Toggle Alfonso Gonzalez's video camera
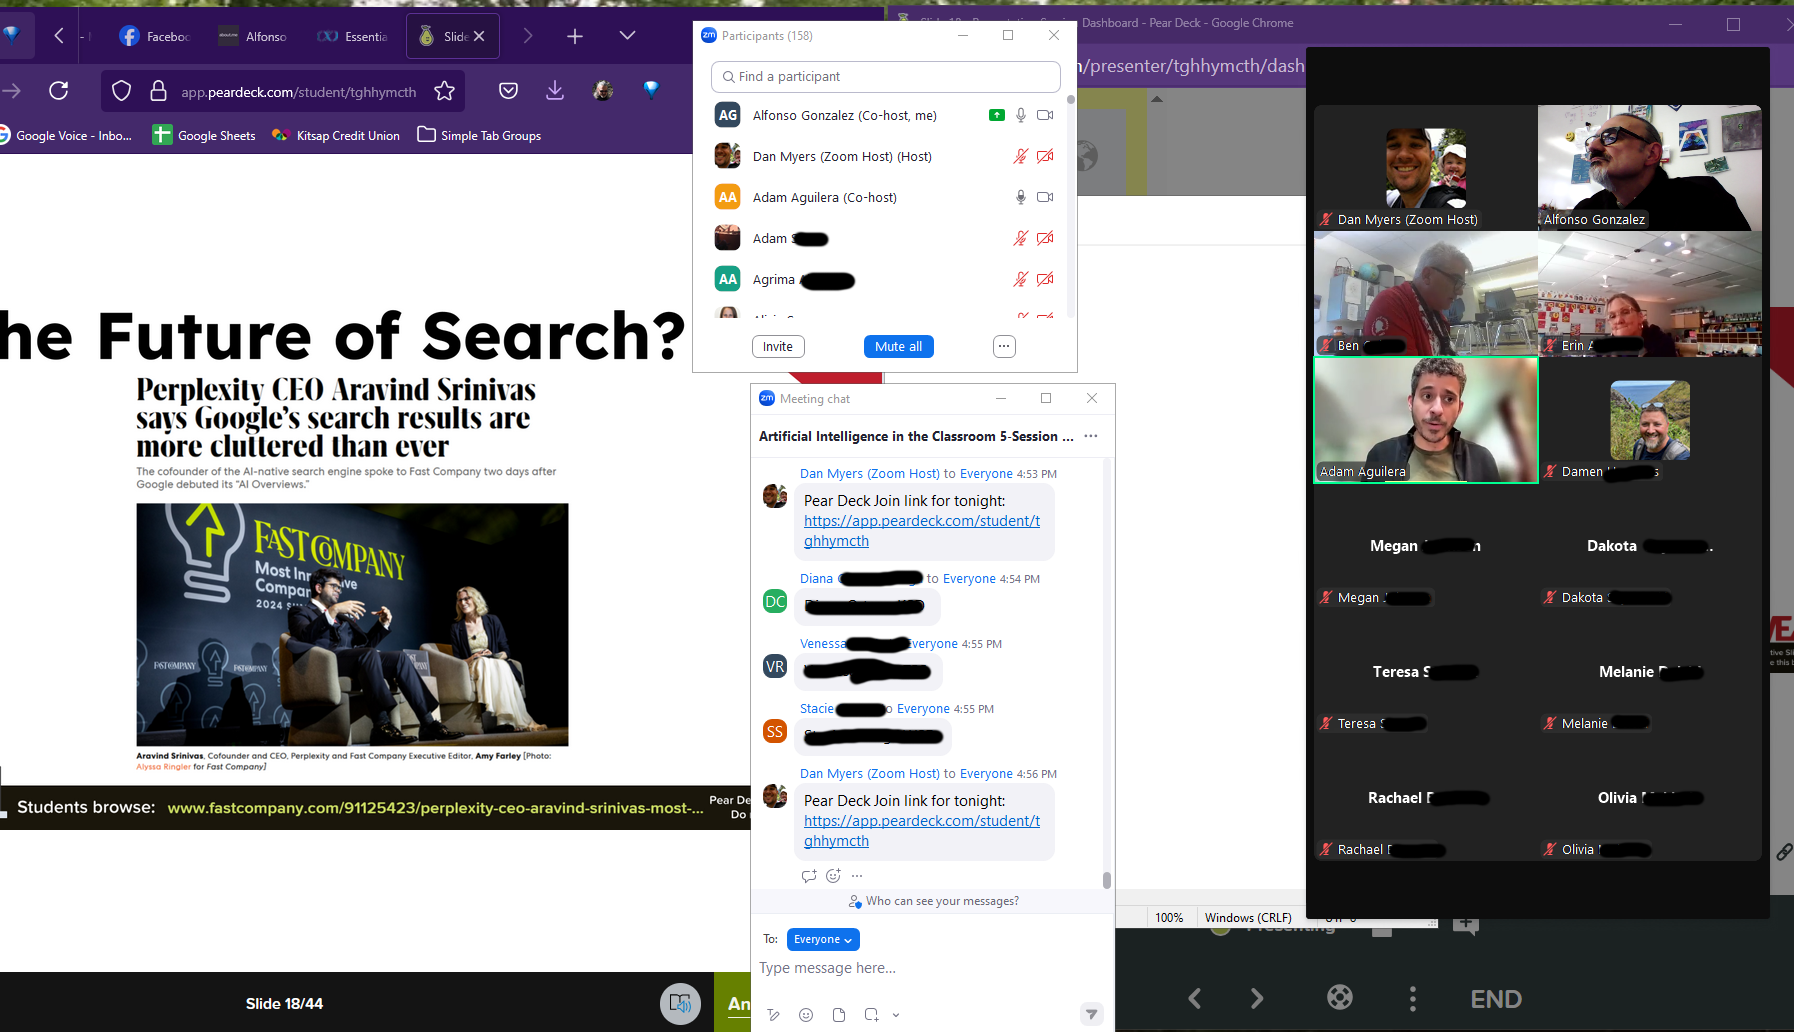 click(1045, 115)
